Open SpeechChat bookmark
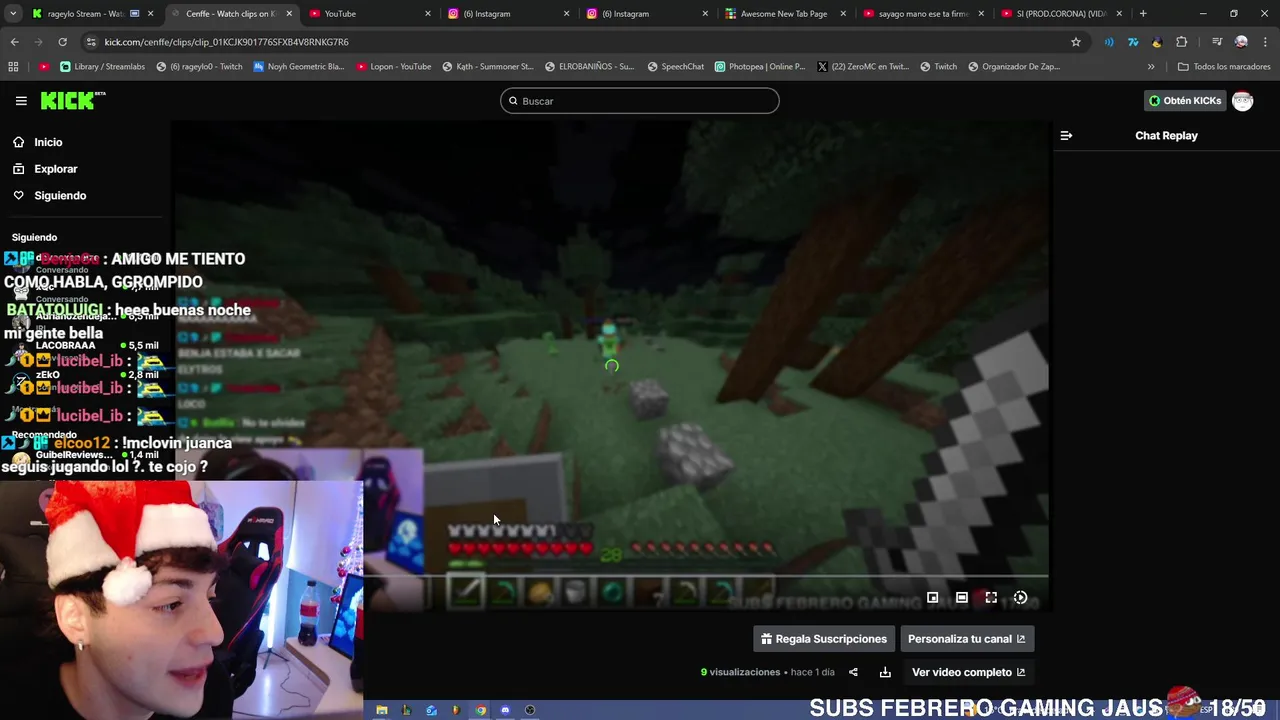 [x=675, y=67]
